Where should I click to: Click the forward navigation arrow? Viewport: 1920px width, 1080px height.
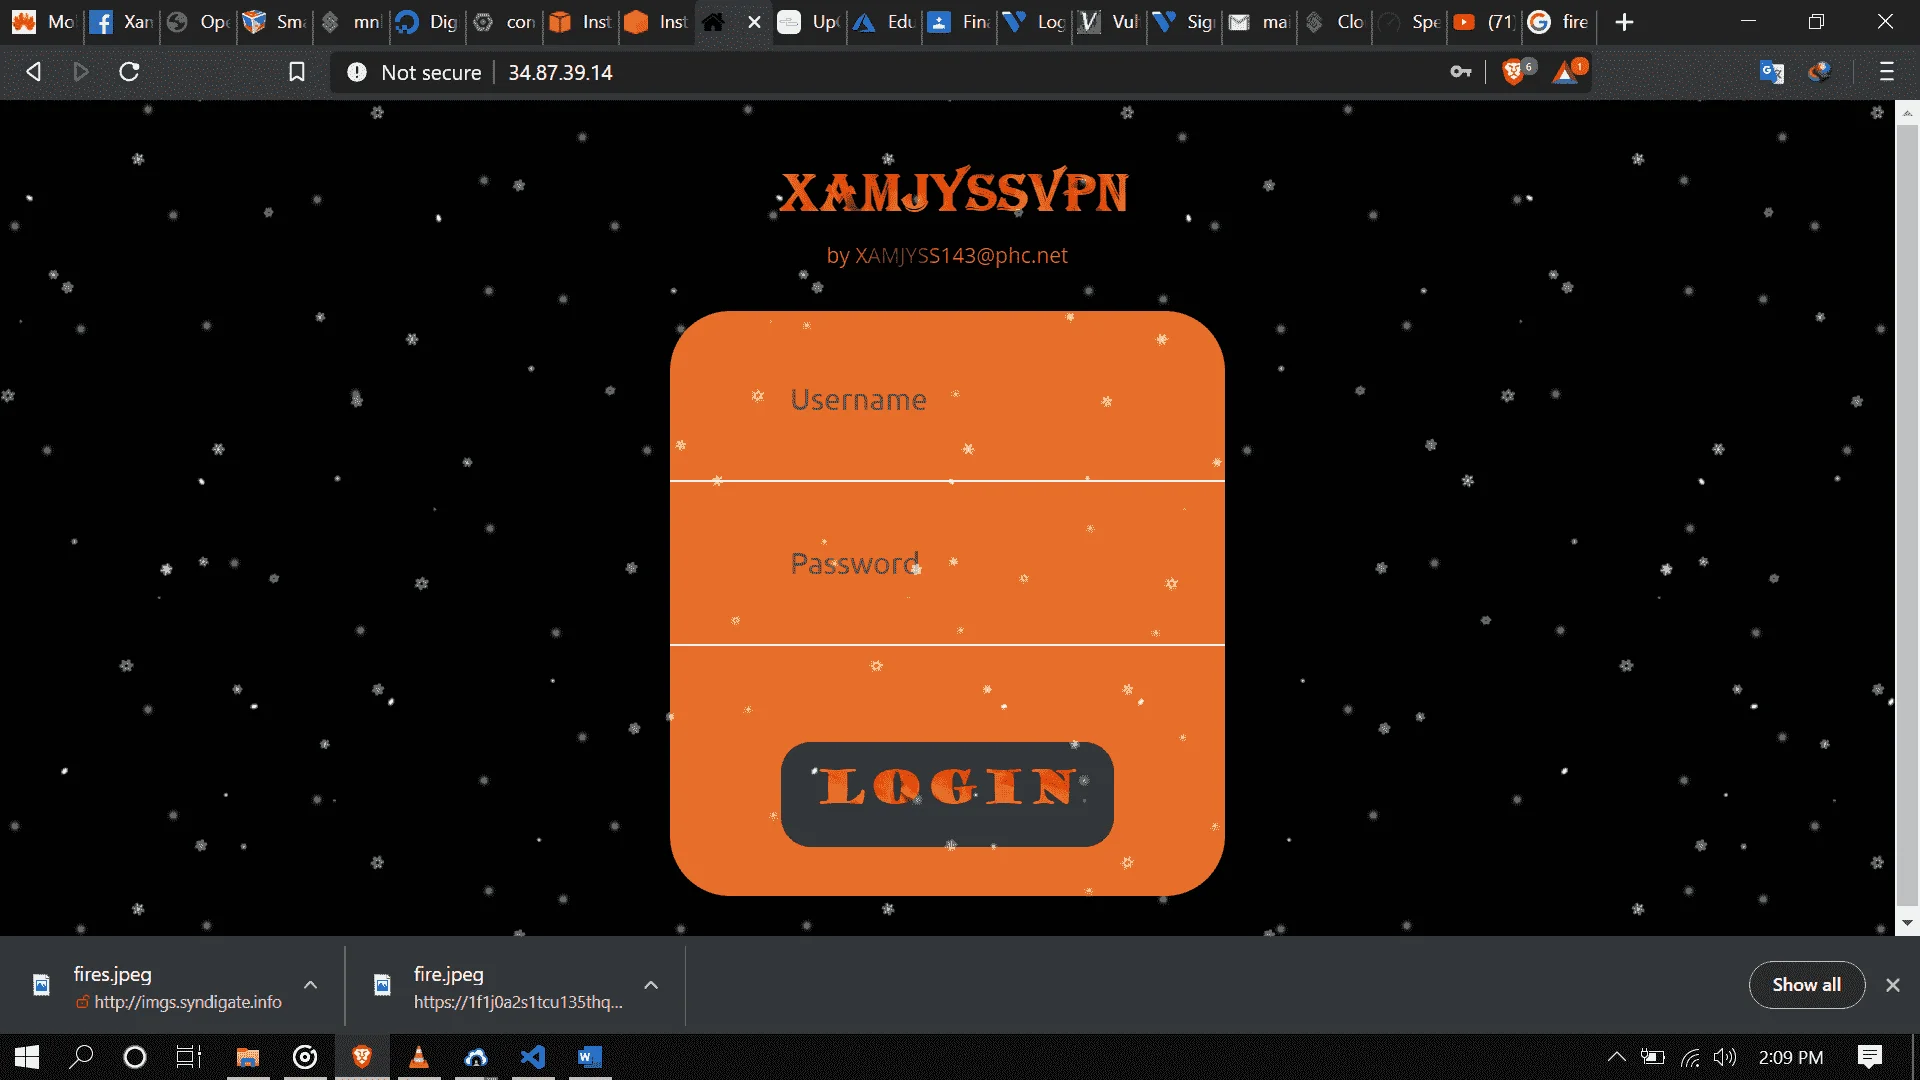tap(81, 72)
